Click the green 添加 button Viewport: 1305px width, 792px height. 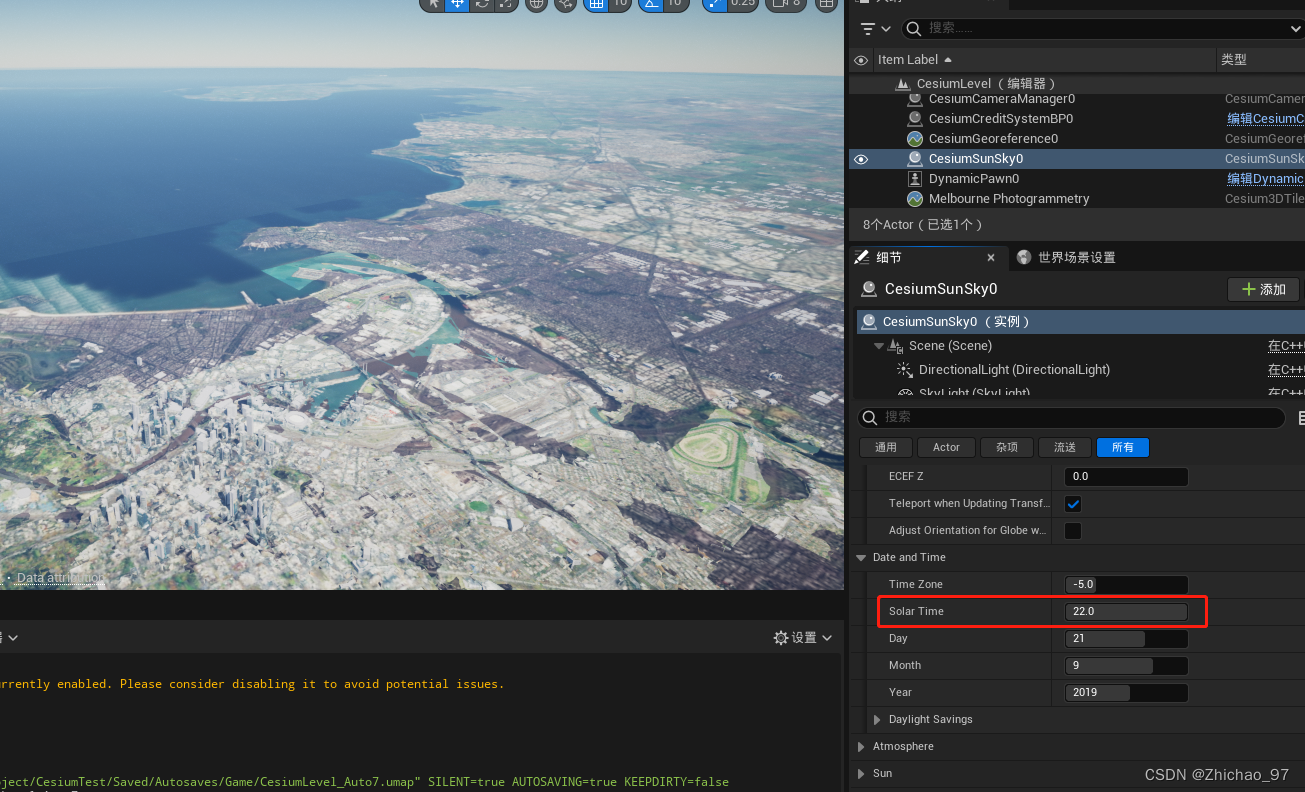1262,289
